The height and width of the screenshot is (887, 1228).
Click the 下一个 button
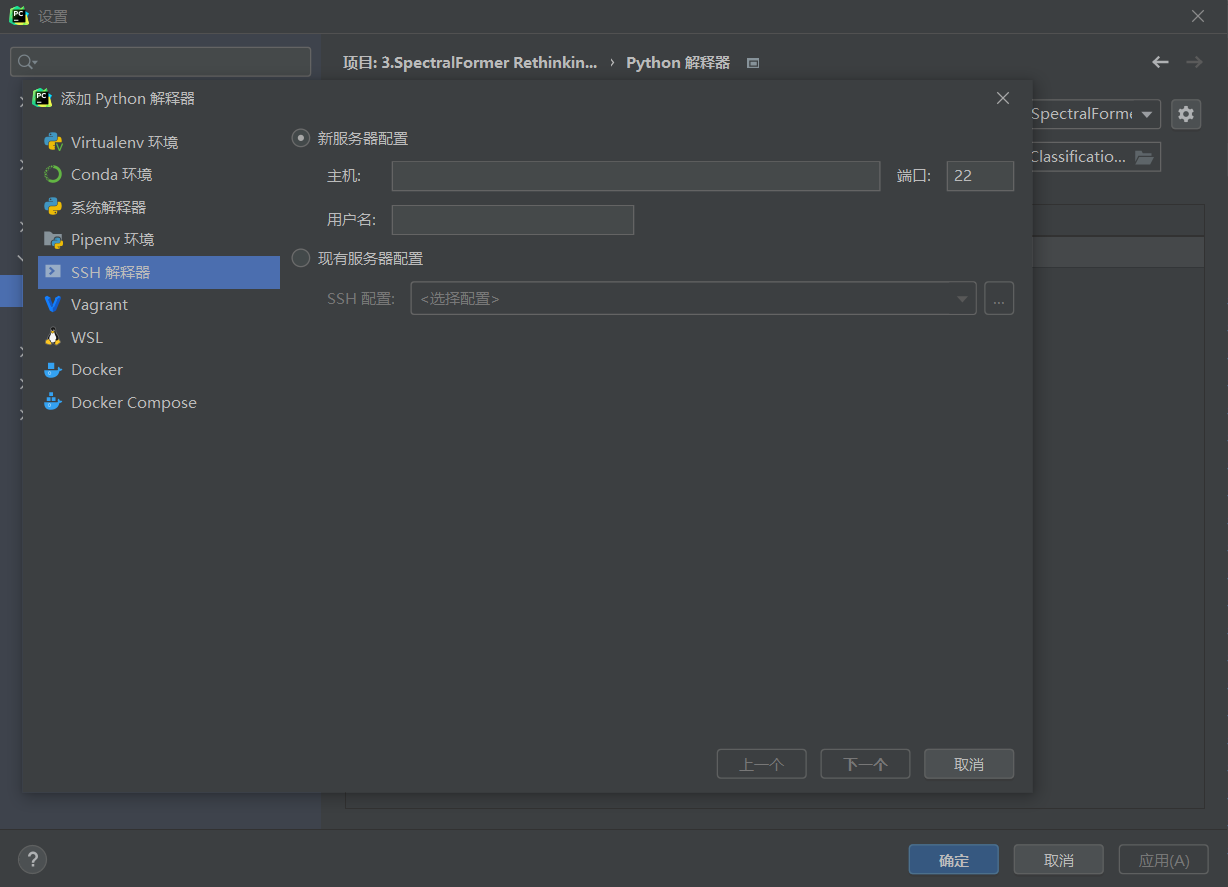point(865,764)
